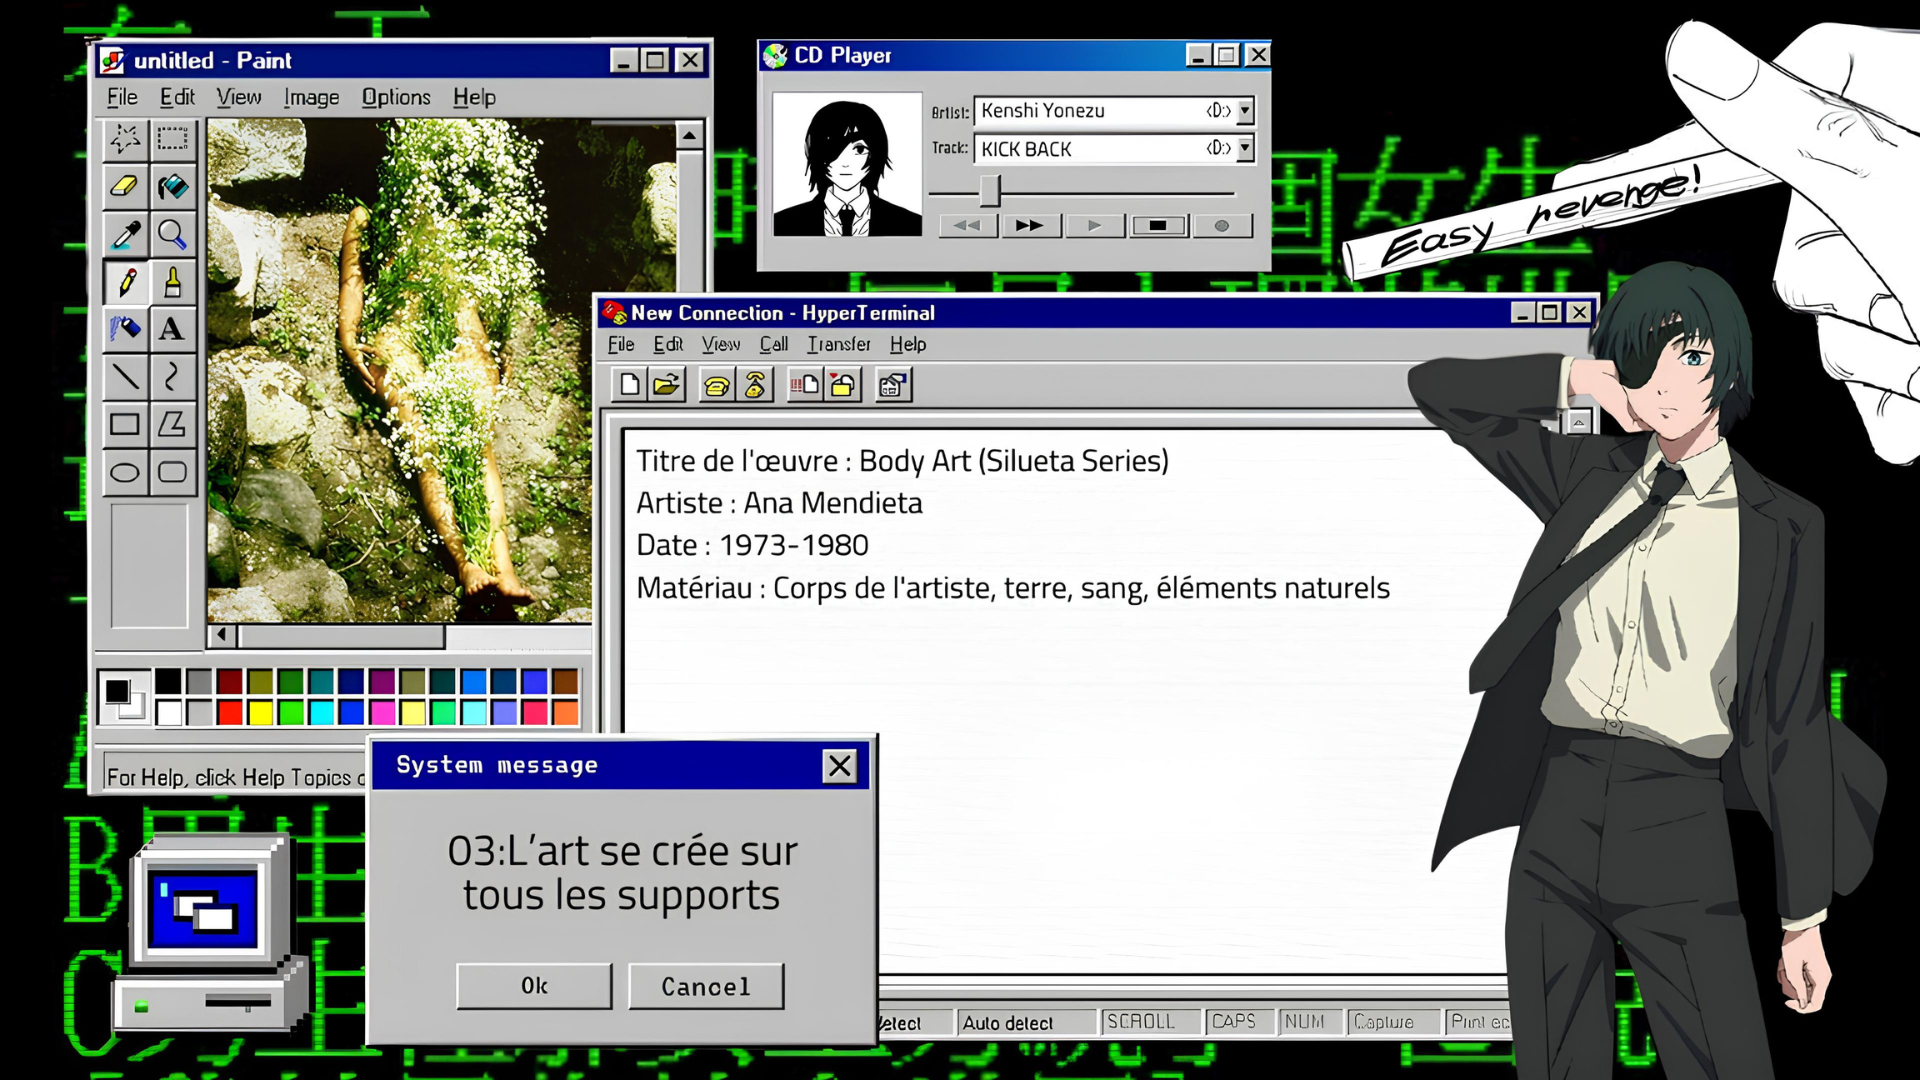Click the Paint horizontal scrollbar left arrow
The image size is (1920, 1080).
(x=221, y=635)
